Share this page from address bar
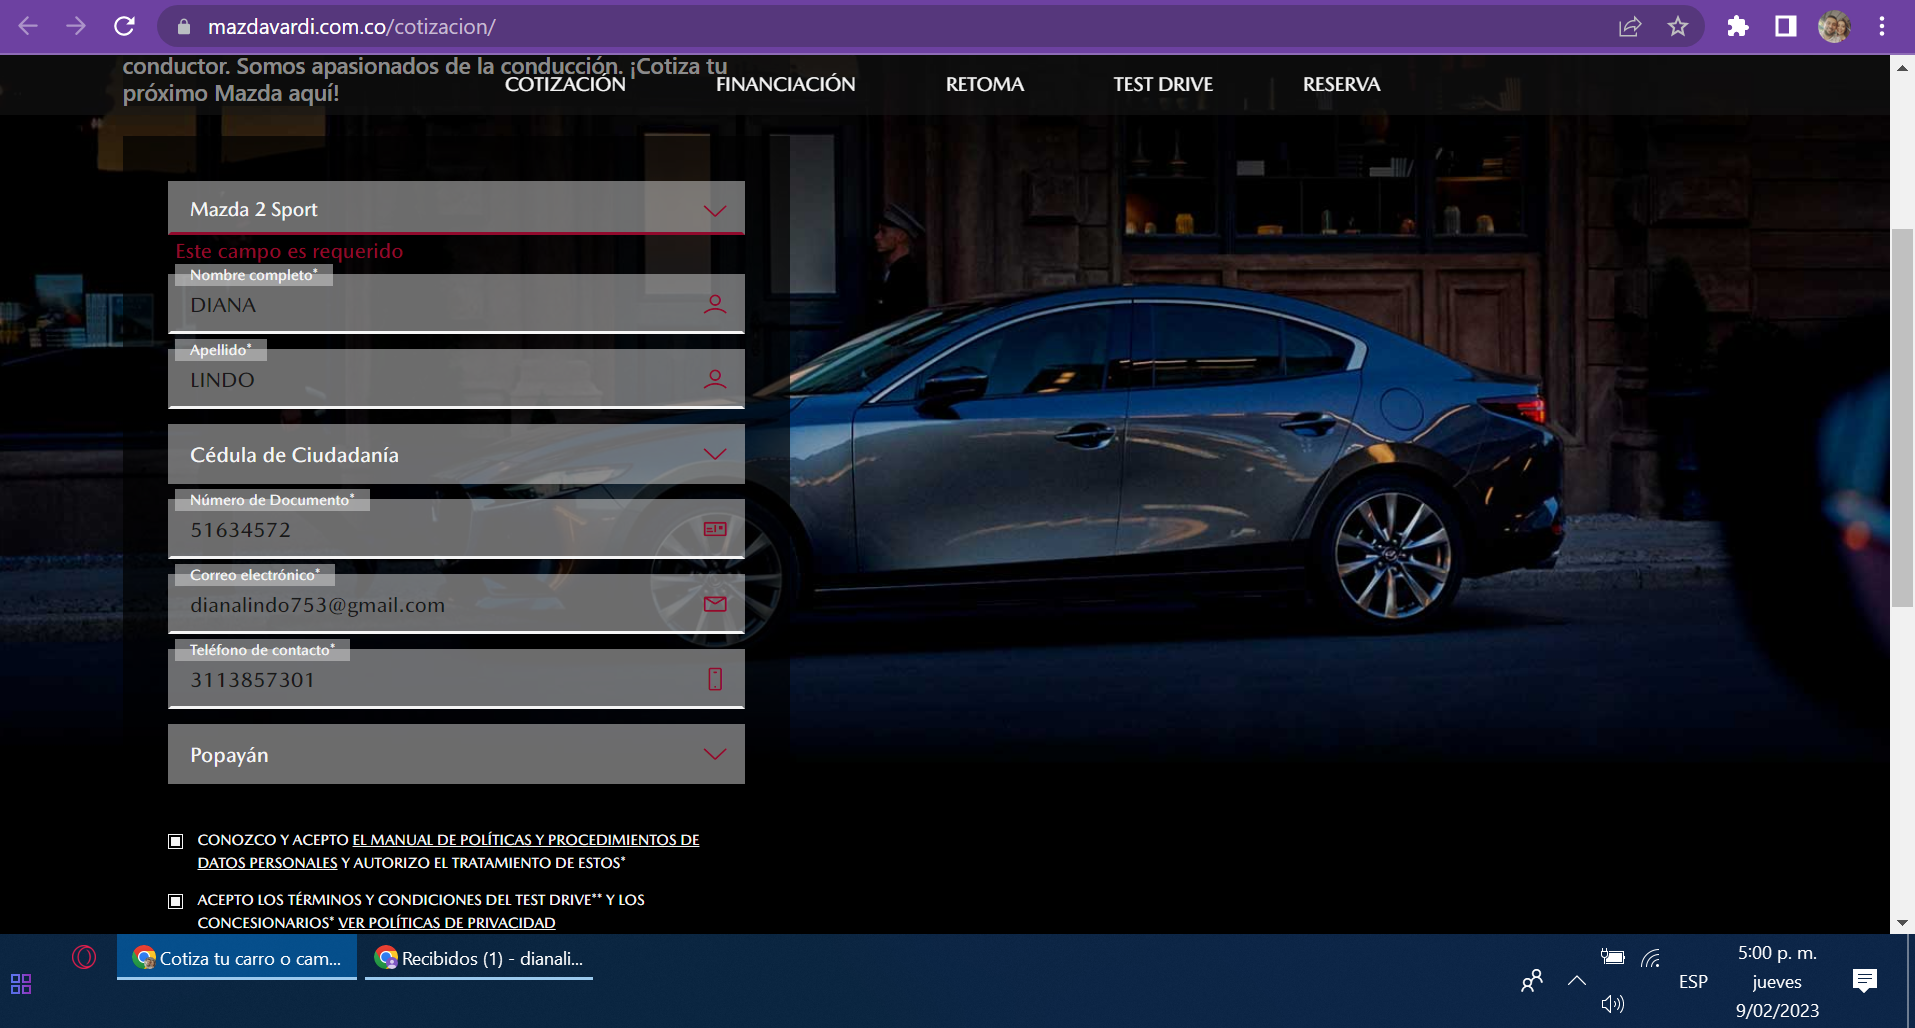Viewport: 1915px width, 1028px height. [1630, 27]
